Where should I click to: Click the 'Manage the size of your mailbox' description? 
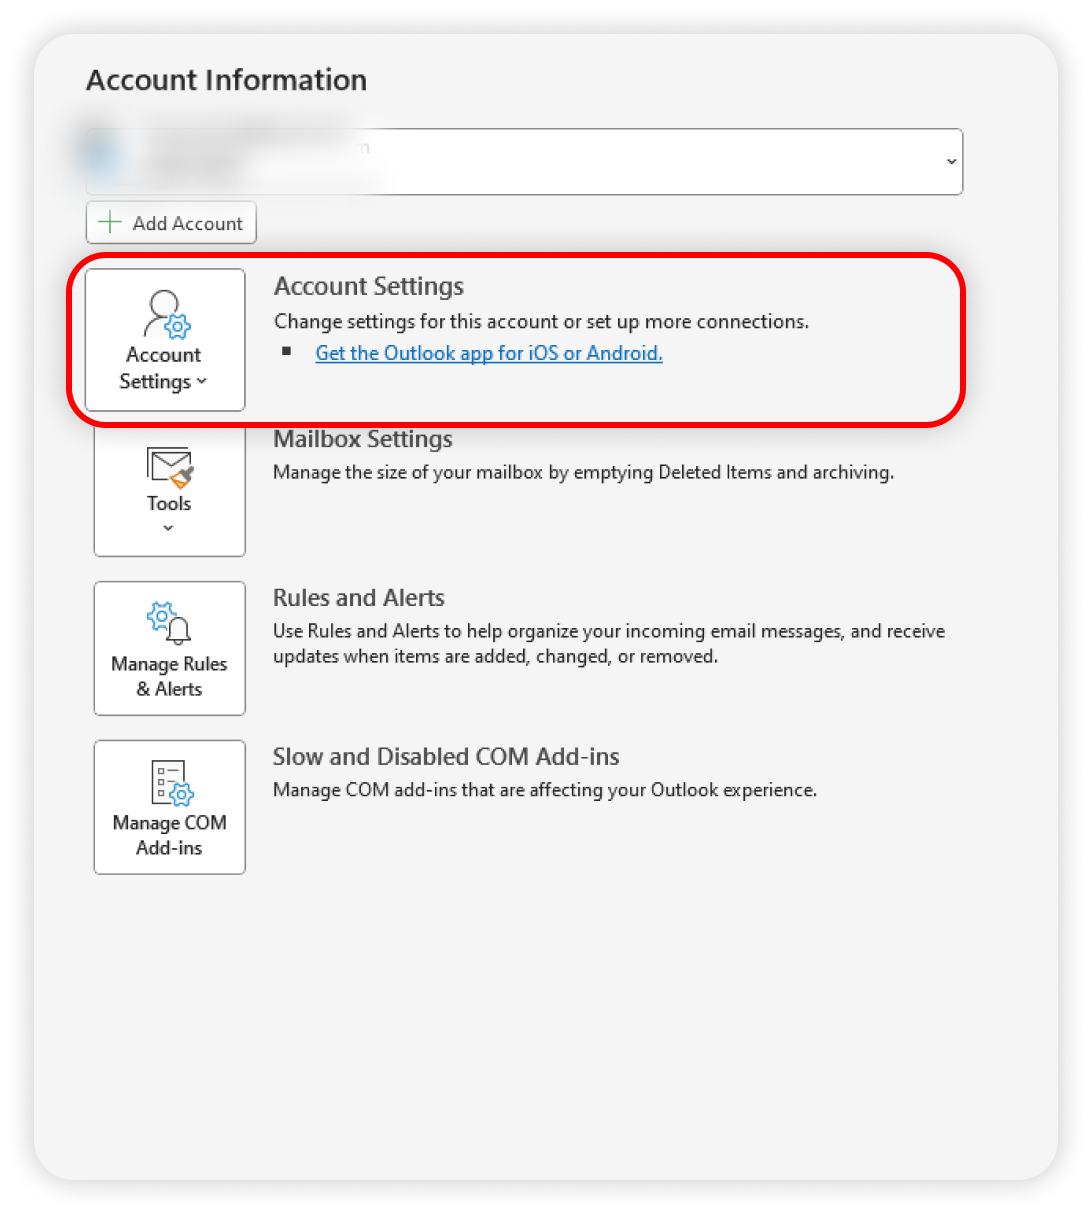[x=583, y=472]
